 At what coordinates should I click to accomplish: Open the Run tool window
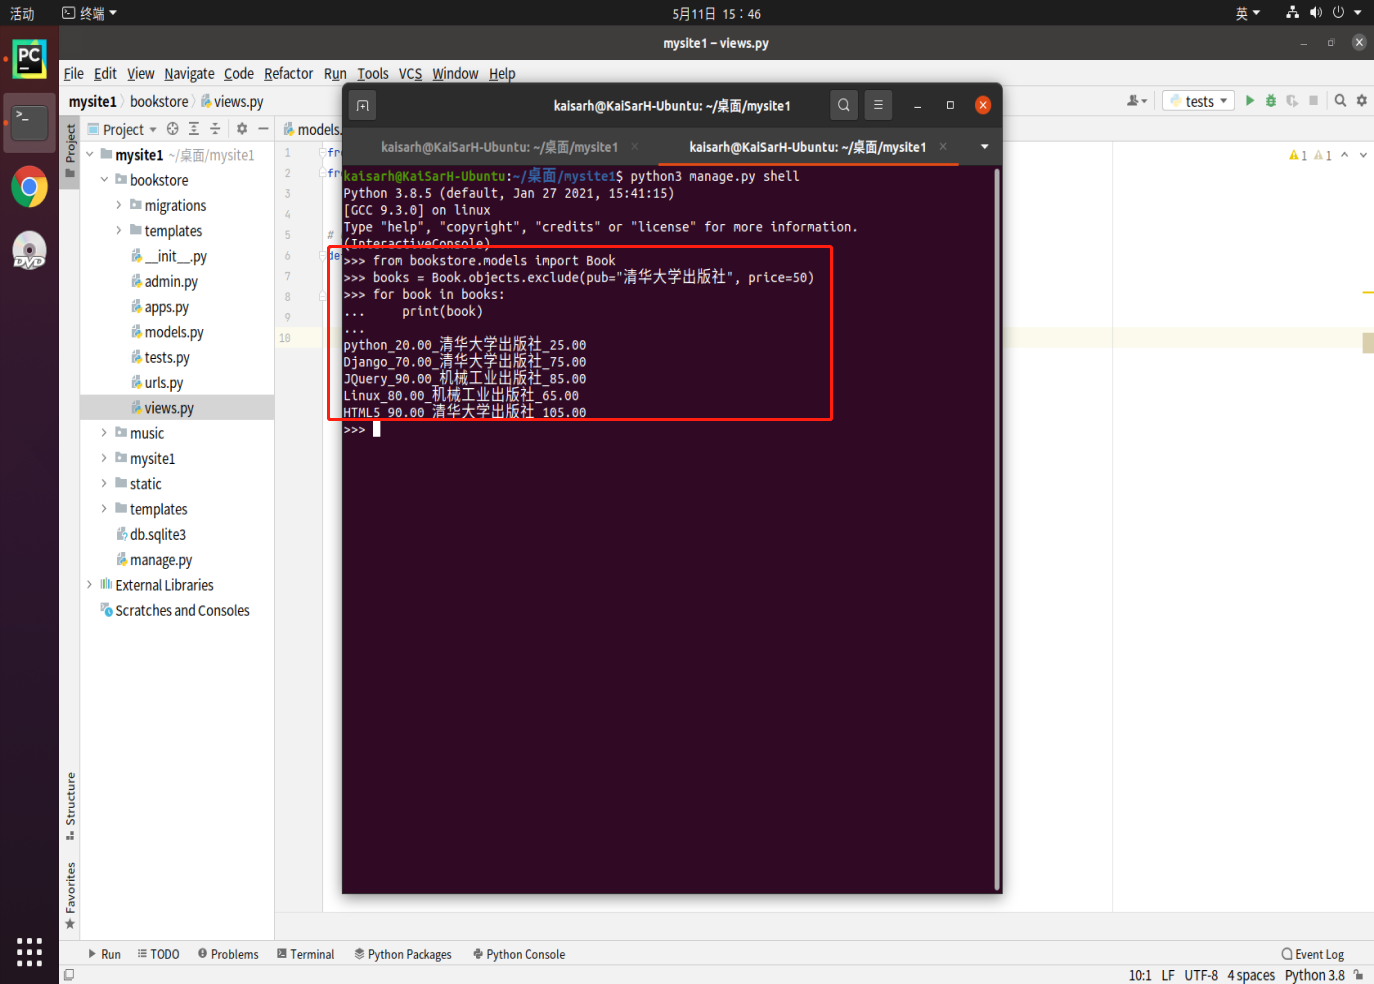[104, 954]
